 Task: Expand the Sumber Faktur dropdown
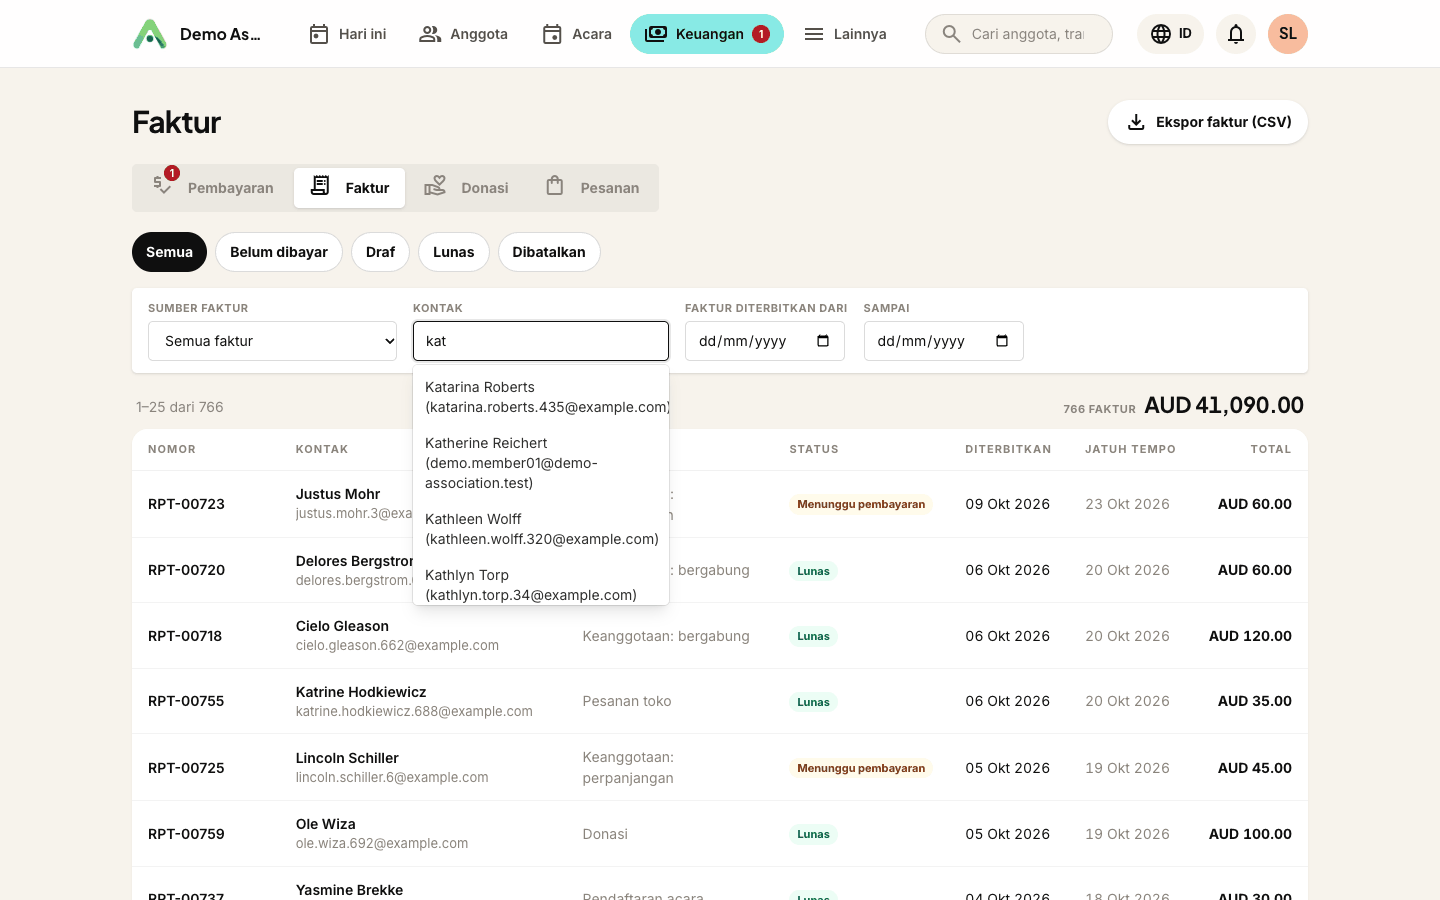pos(273,341)
